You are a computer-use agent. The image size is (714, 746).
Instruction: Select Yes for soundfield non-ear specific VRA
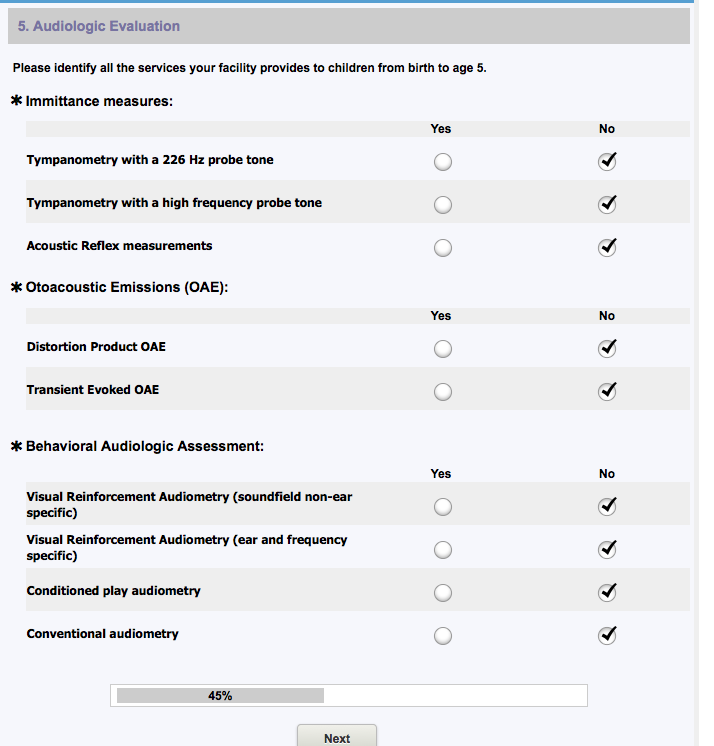click(x=443, y=507)
